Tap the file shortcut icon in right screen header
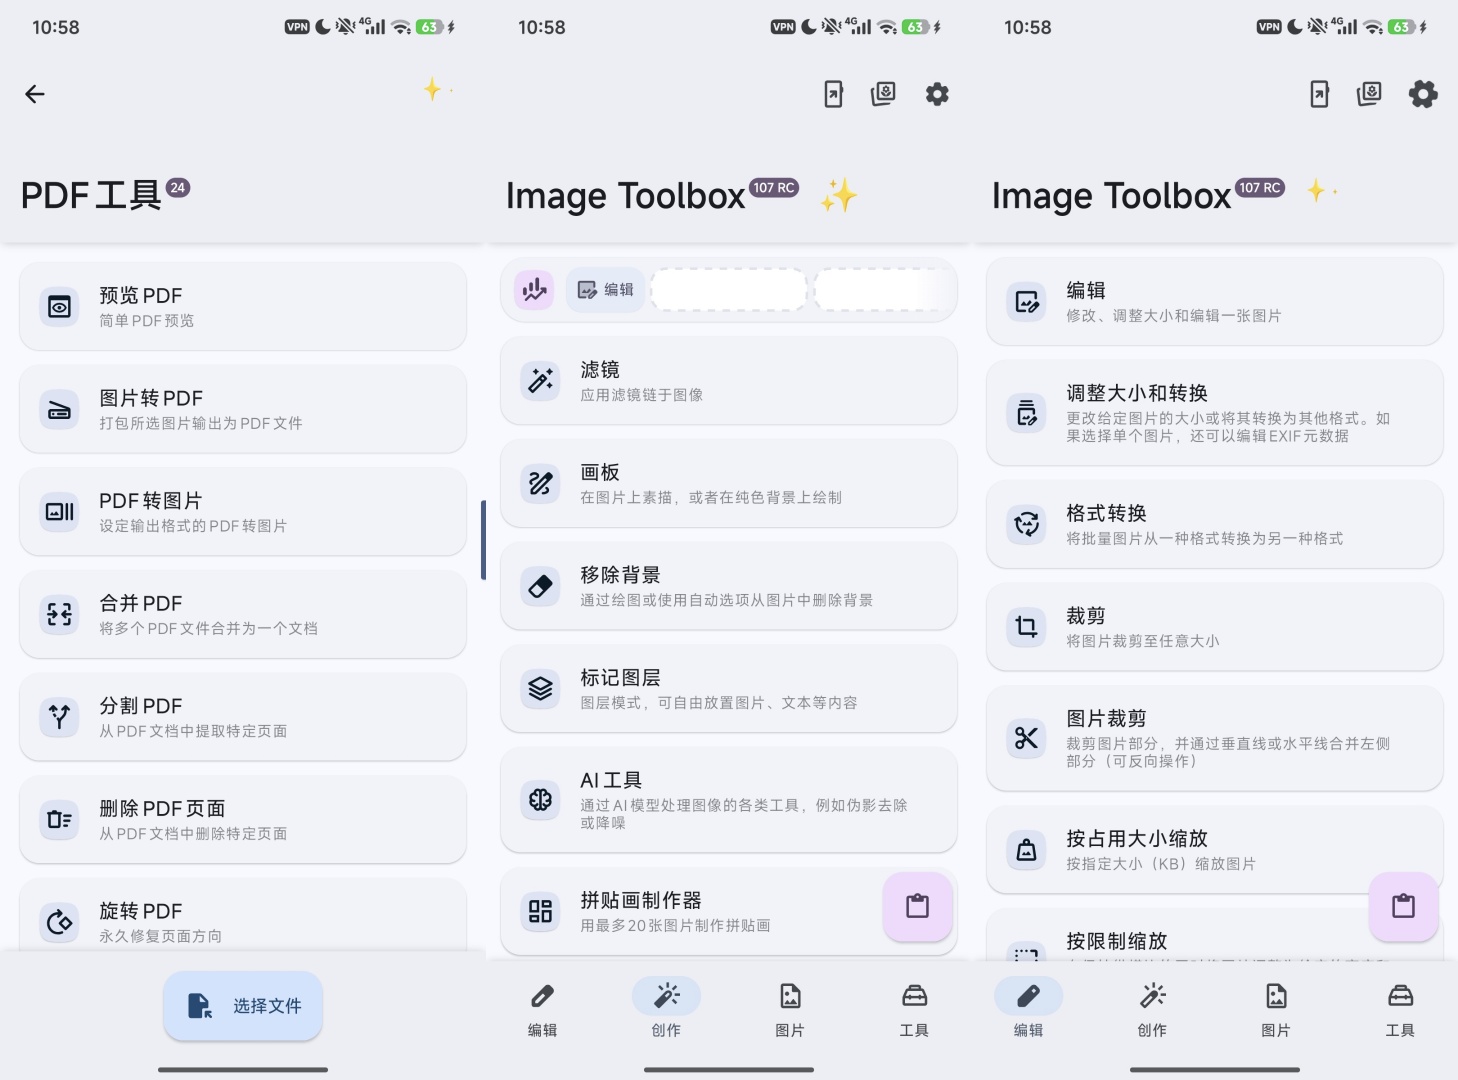This screenshot has width=1458, height=1080. pyautogui.click(x=1319, y=94)
